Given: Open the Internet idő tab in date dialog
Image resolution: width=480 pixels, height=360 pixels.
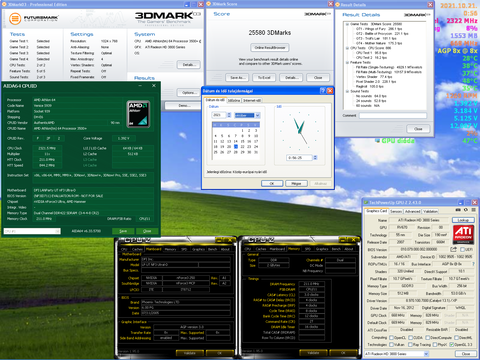Looking at the screenshot, I should [x=252, y=100].
